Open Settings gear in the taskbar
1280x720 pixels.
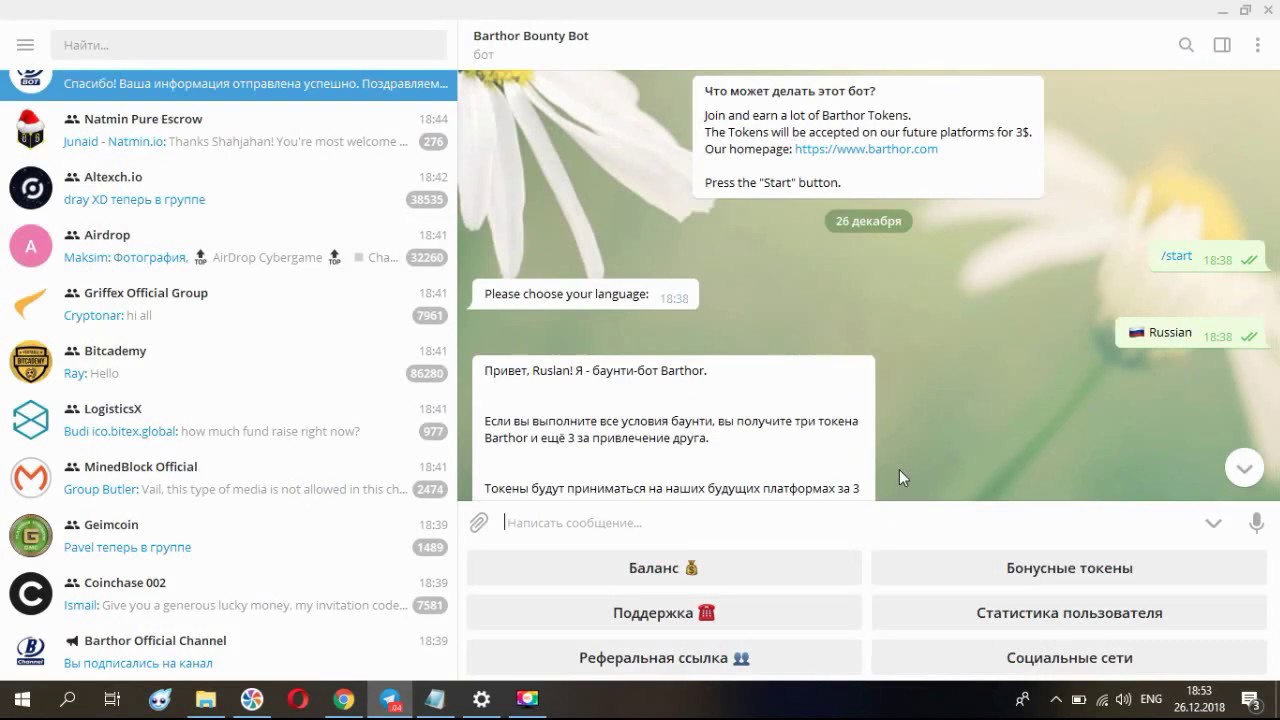point(482,700)
